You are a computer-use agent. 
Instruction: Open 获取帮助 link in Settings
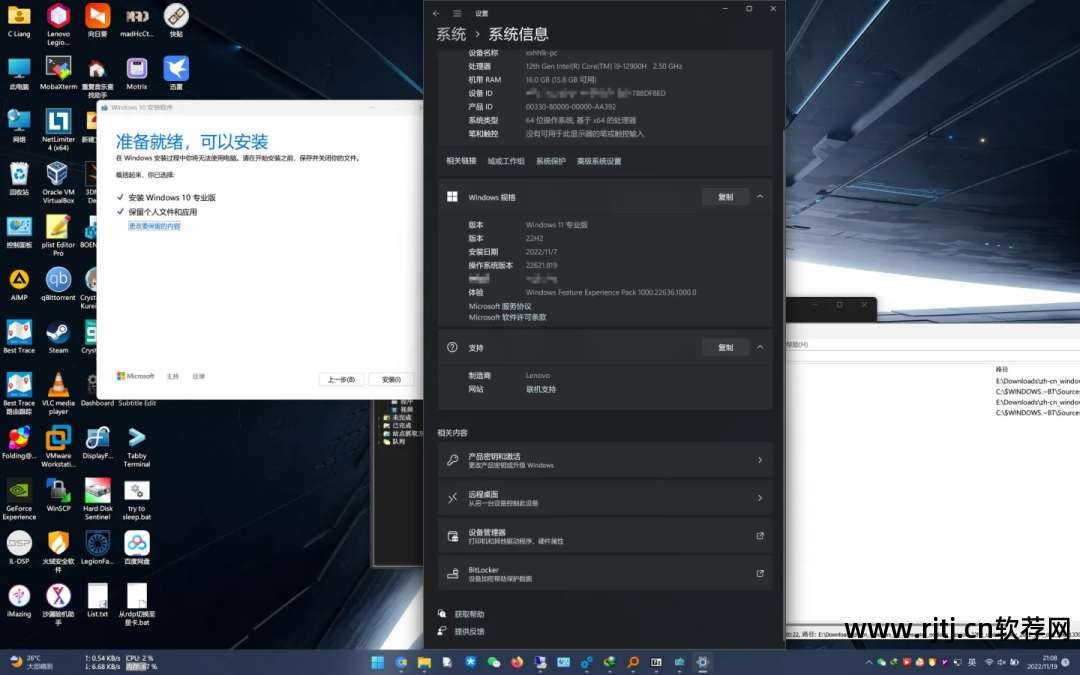[x=469, y=614]
